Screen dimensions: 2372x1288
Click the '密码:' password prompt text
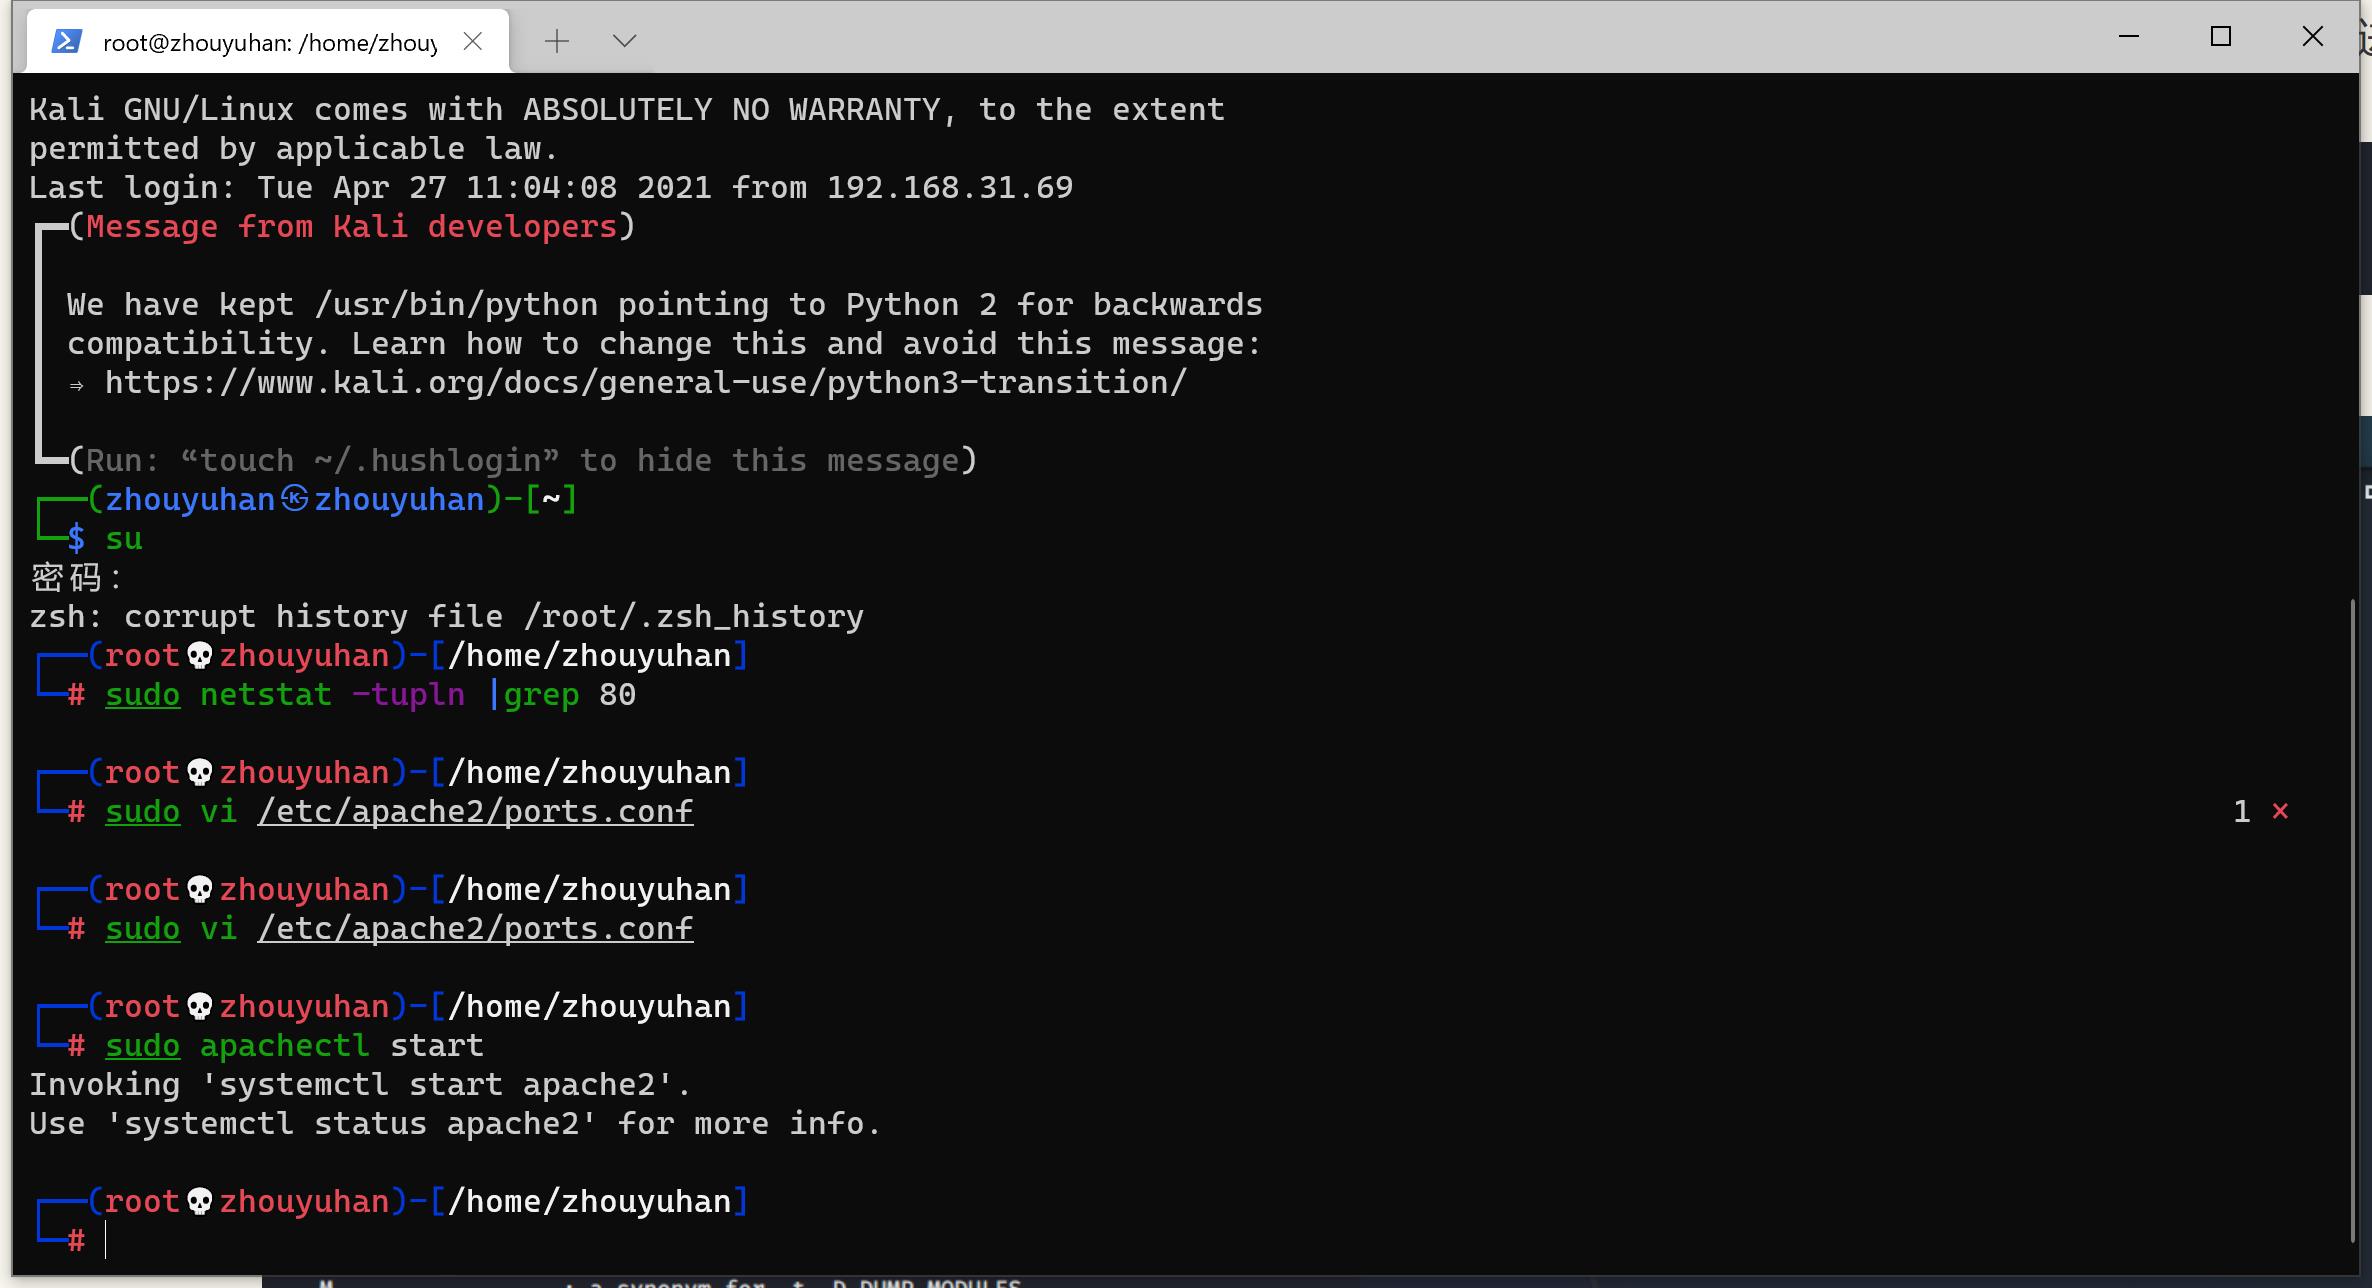[x=76, y=577]
